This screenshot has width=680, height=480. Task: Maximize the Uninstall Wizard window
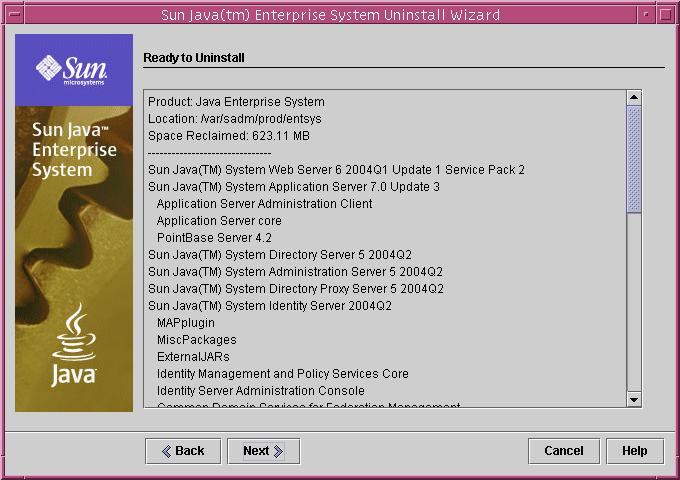pyautogui.click(x=666, y=14)
